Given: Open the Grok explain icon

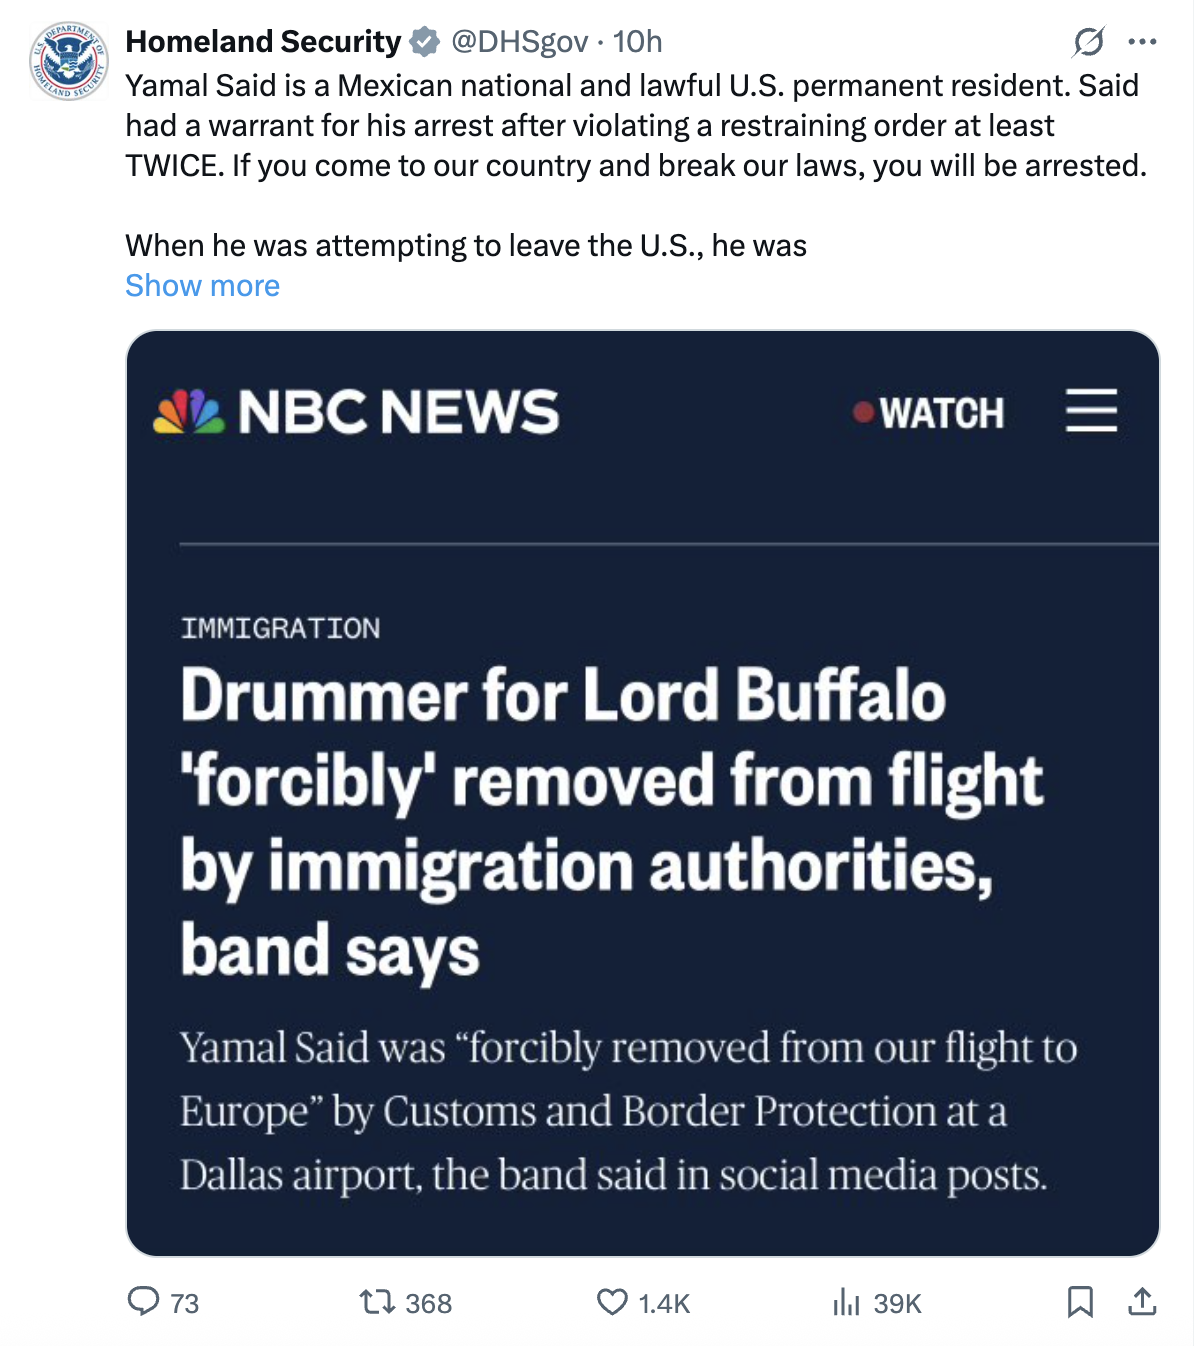Looking at the screenshot, I should [1088, 42].
